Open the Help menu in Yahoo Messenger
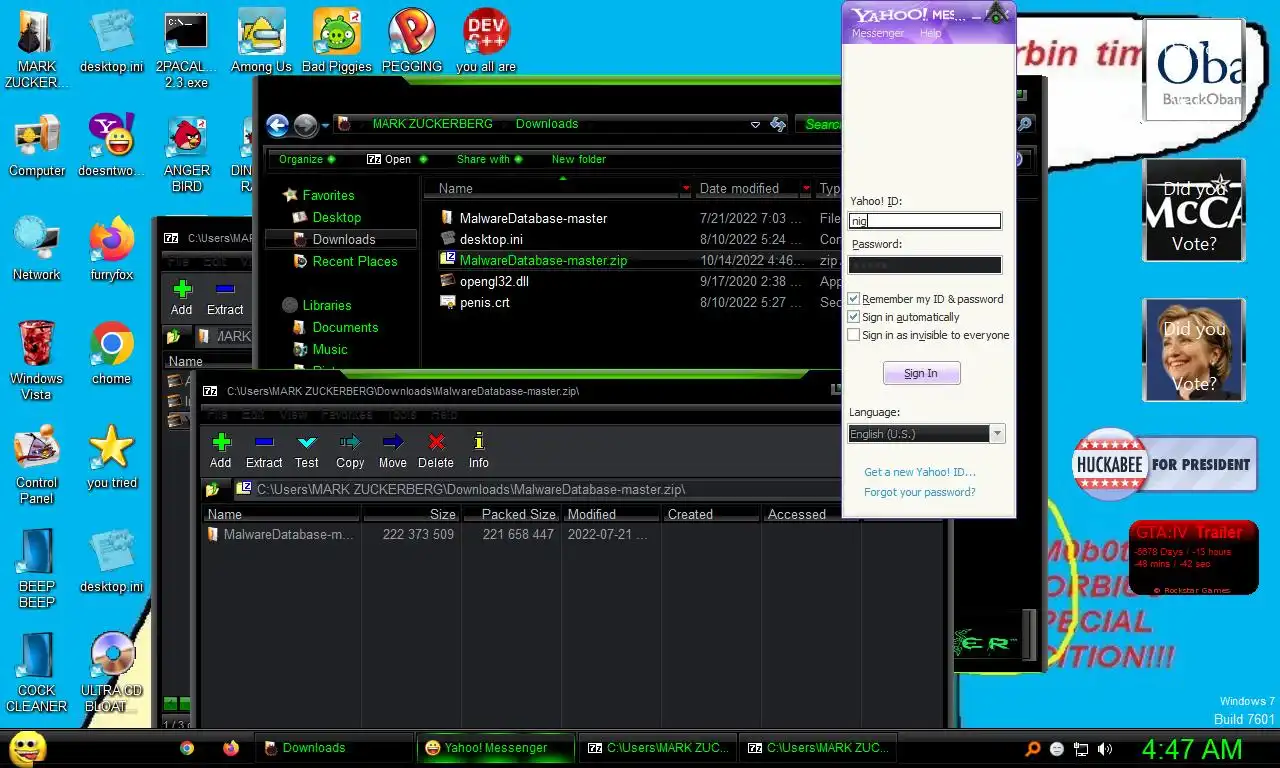Screen dimensions: 1280x768 coord(930,33)
